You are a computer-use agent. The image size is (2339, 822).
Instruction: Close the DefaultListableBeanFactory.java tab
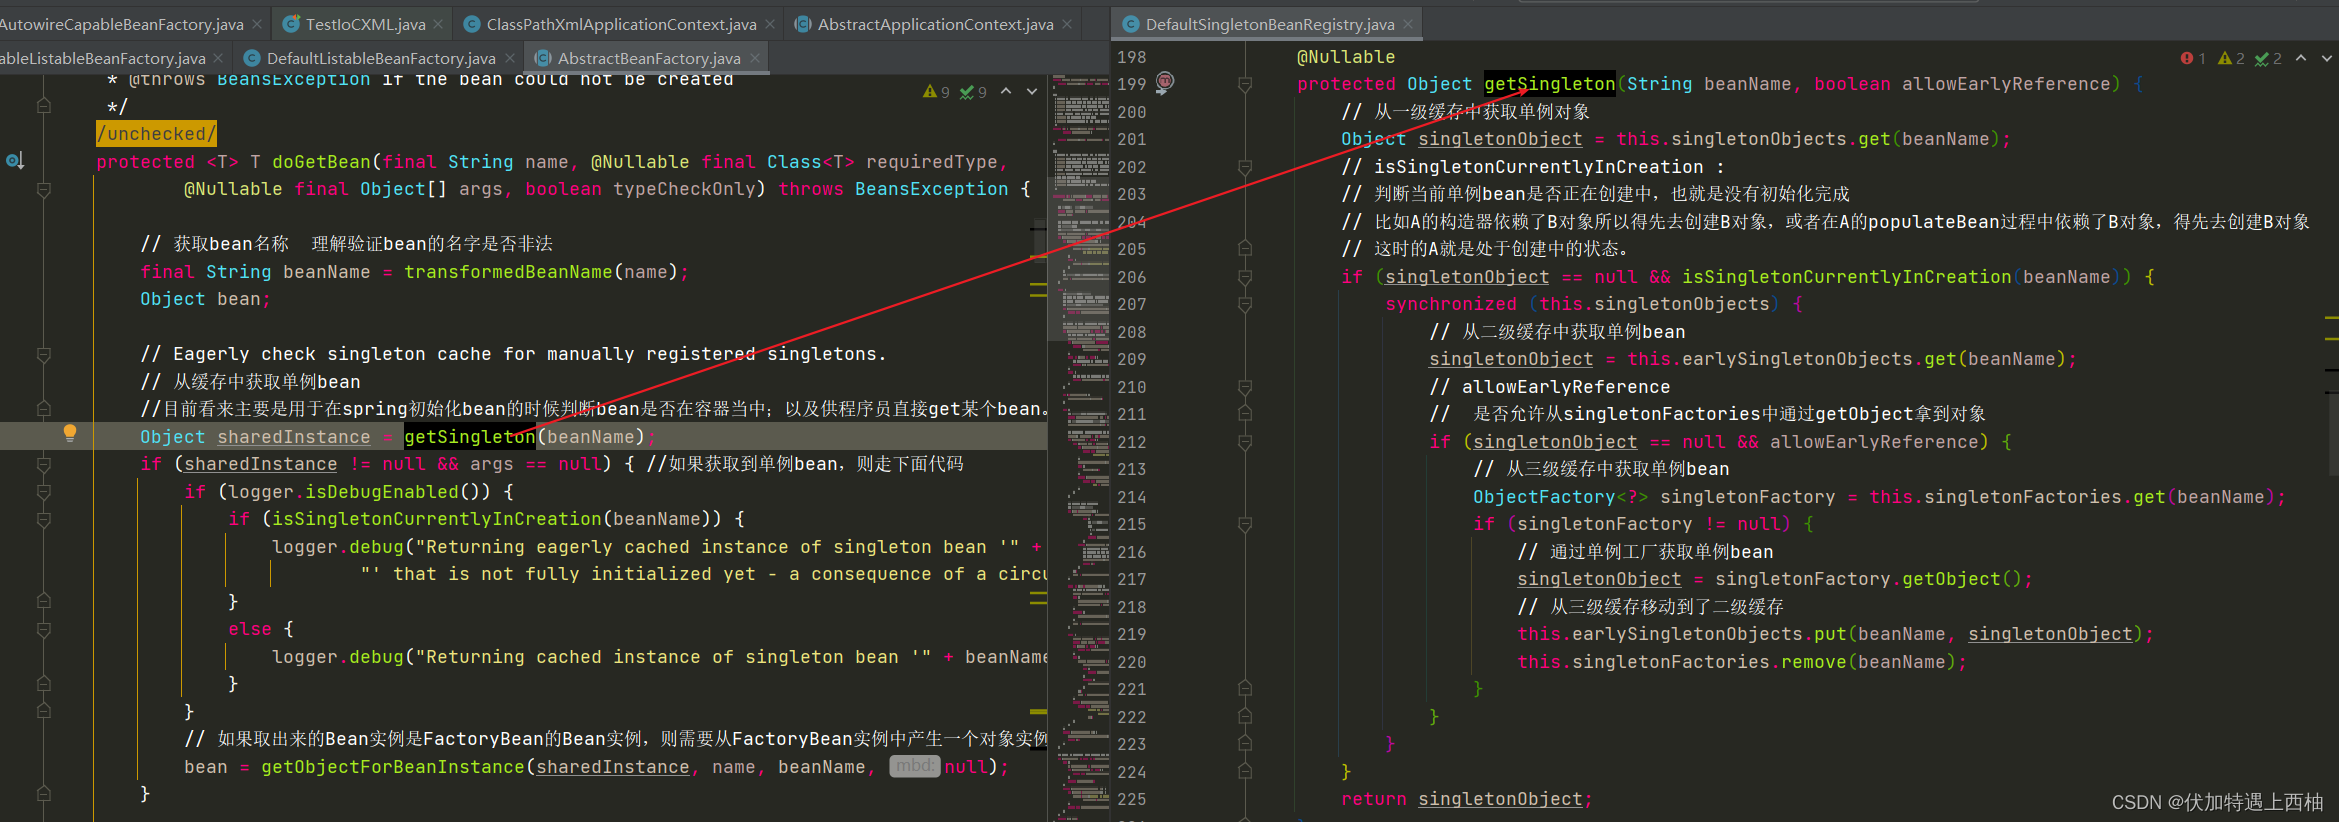tap(509, 58)
